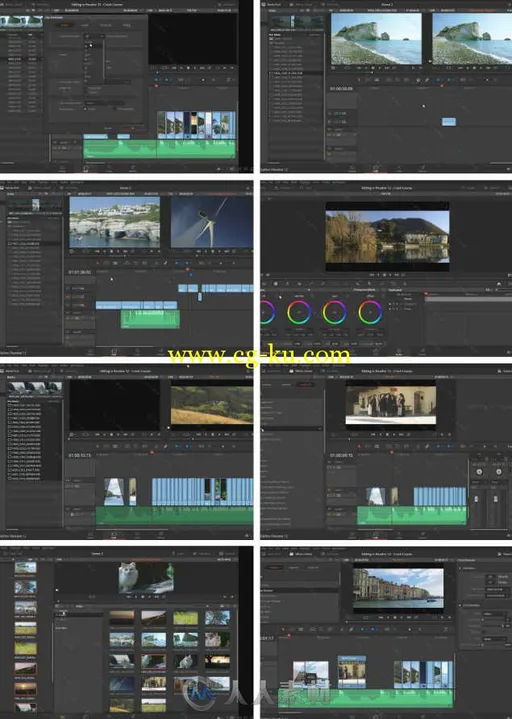Image resolution: width=512 pixels, height=719 pixels.
Task: Click the group-of-people viewer image
Action: pyautogui.click(x=391, y=405)
